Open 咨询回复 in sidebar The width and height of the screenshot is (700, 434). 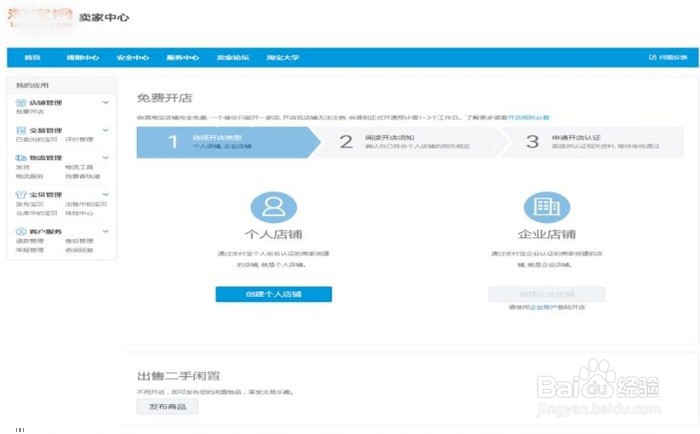click(79, 250)
